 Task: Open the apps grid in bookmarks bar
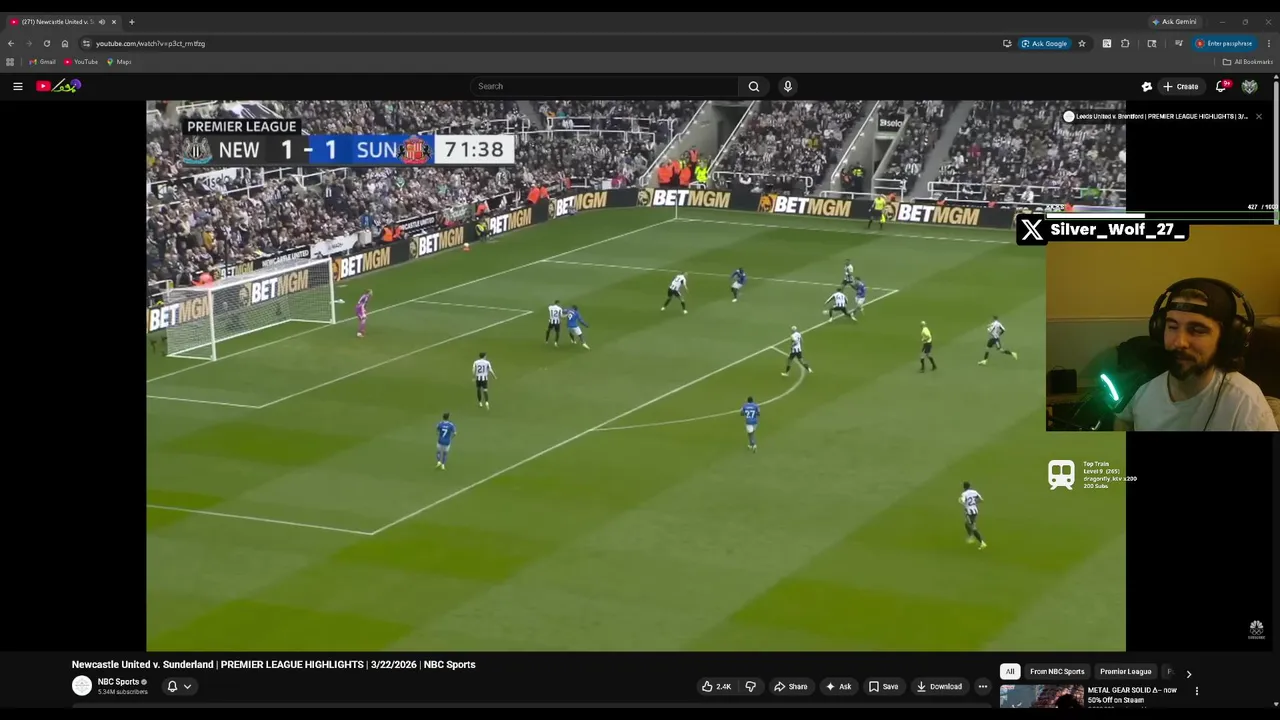point(10,62)
